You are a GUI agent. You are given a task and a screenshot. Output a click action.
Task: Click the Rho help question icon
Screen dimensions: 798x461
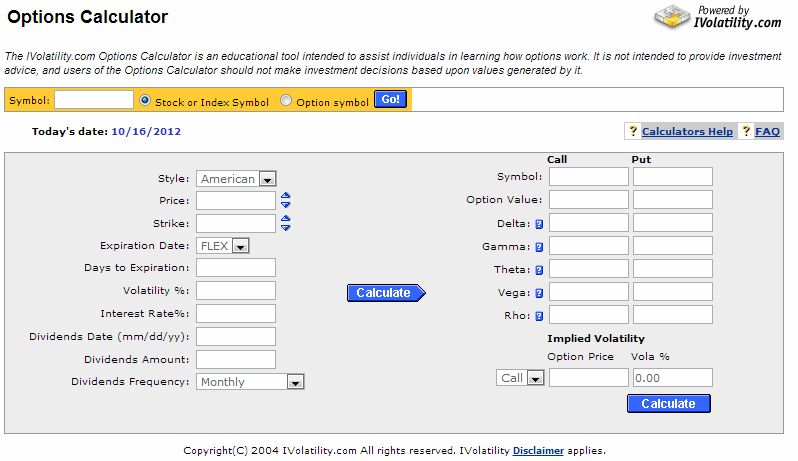(539, 316)
